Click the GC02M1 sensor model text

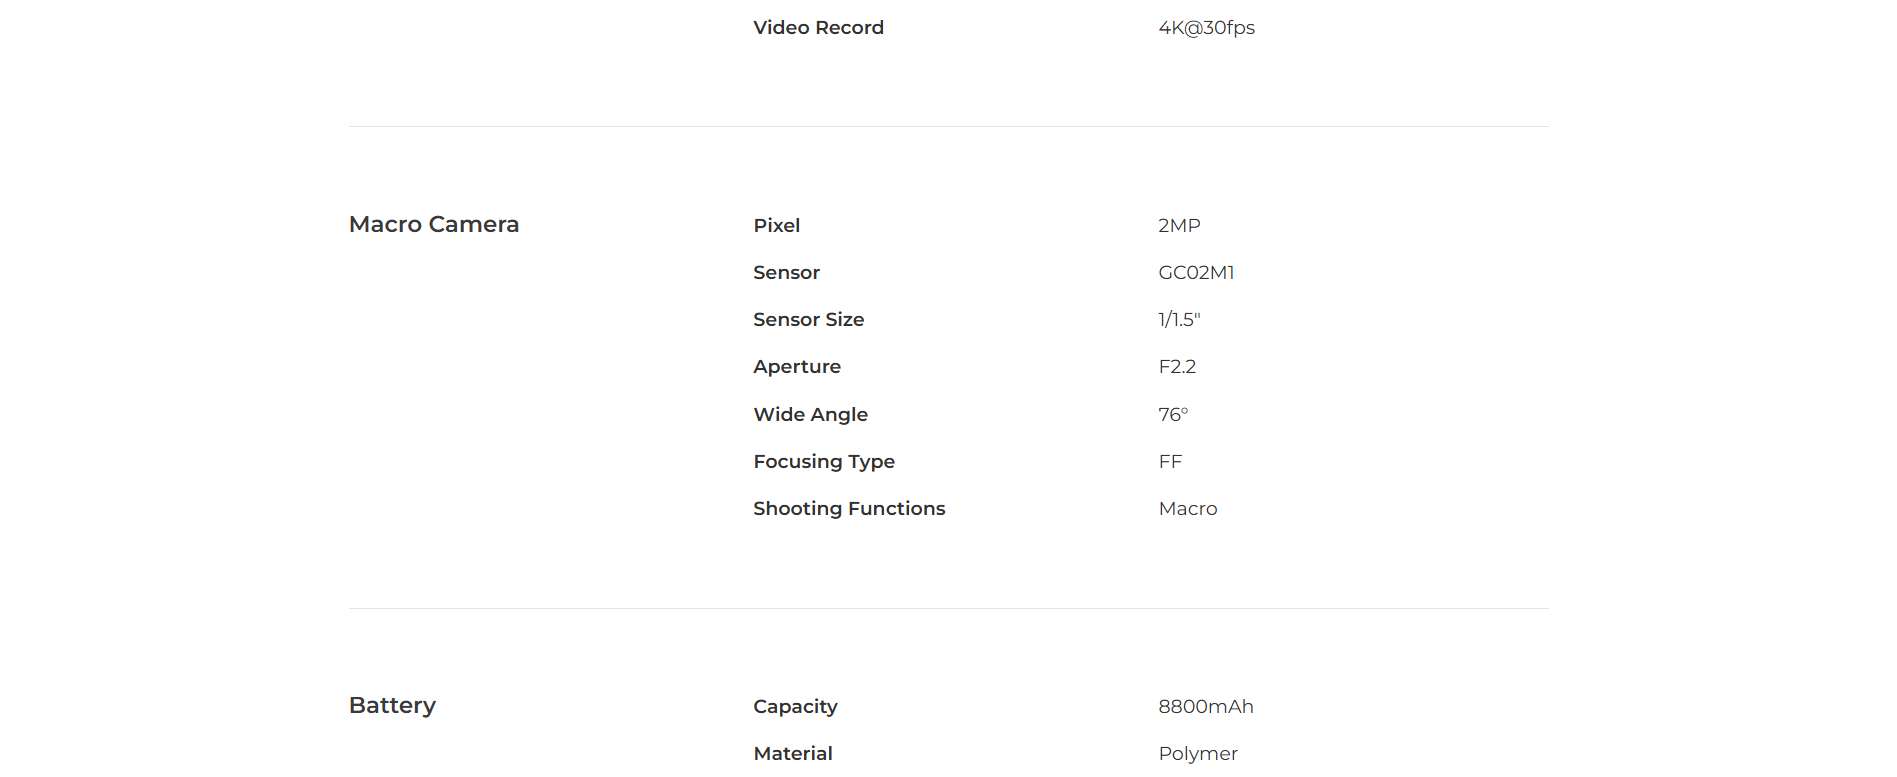[x=1196, y=273]
